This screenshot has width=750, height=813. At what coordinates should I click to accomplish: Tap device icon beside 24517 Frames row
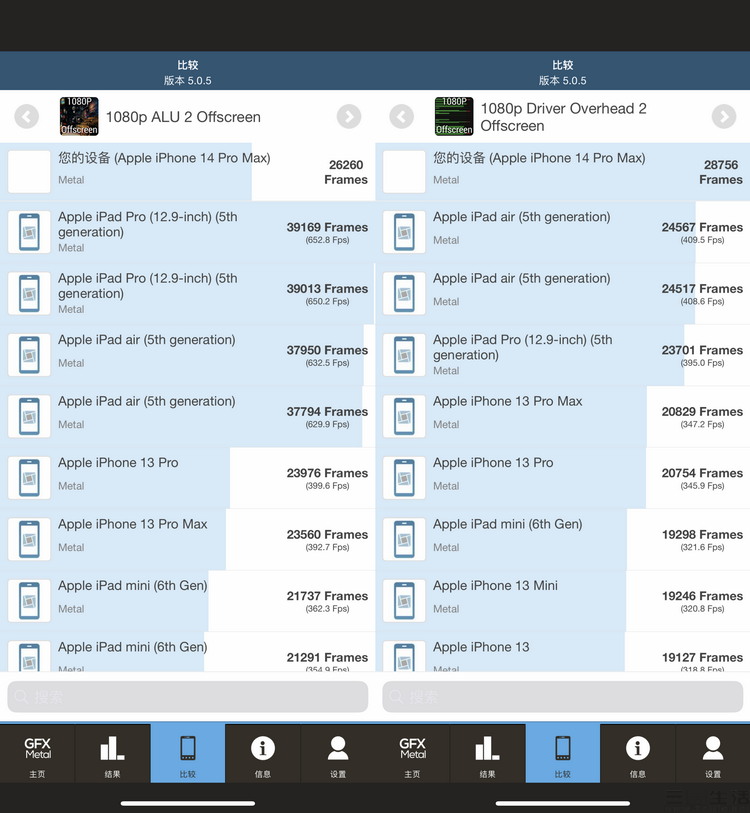(x=404, y=293)
